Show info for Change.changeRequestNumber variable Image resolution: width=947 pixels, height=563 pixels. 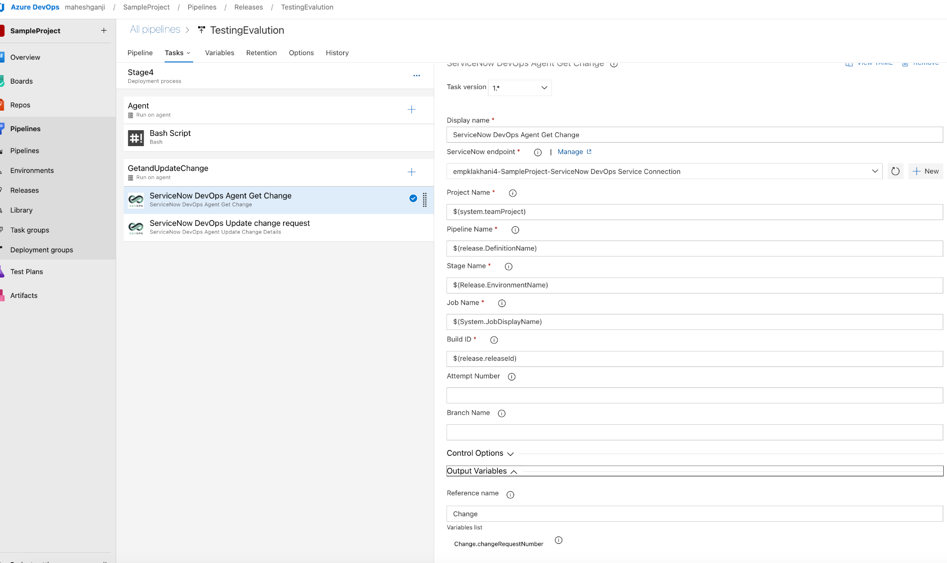558,540
